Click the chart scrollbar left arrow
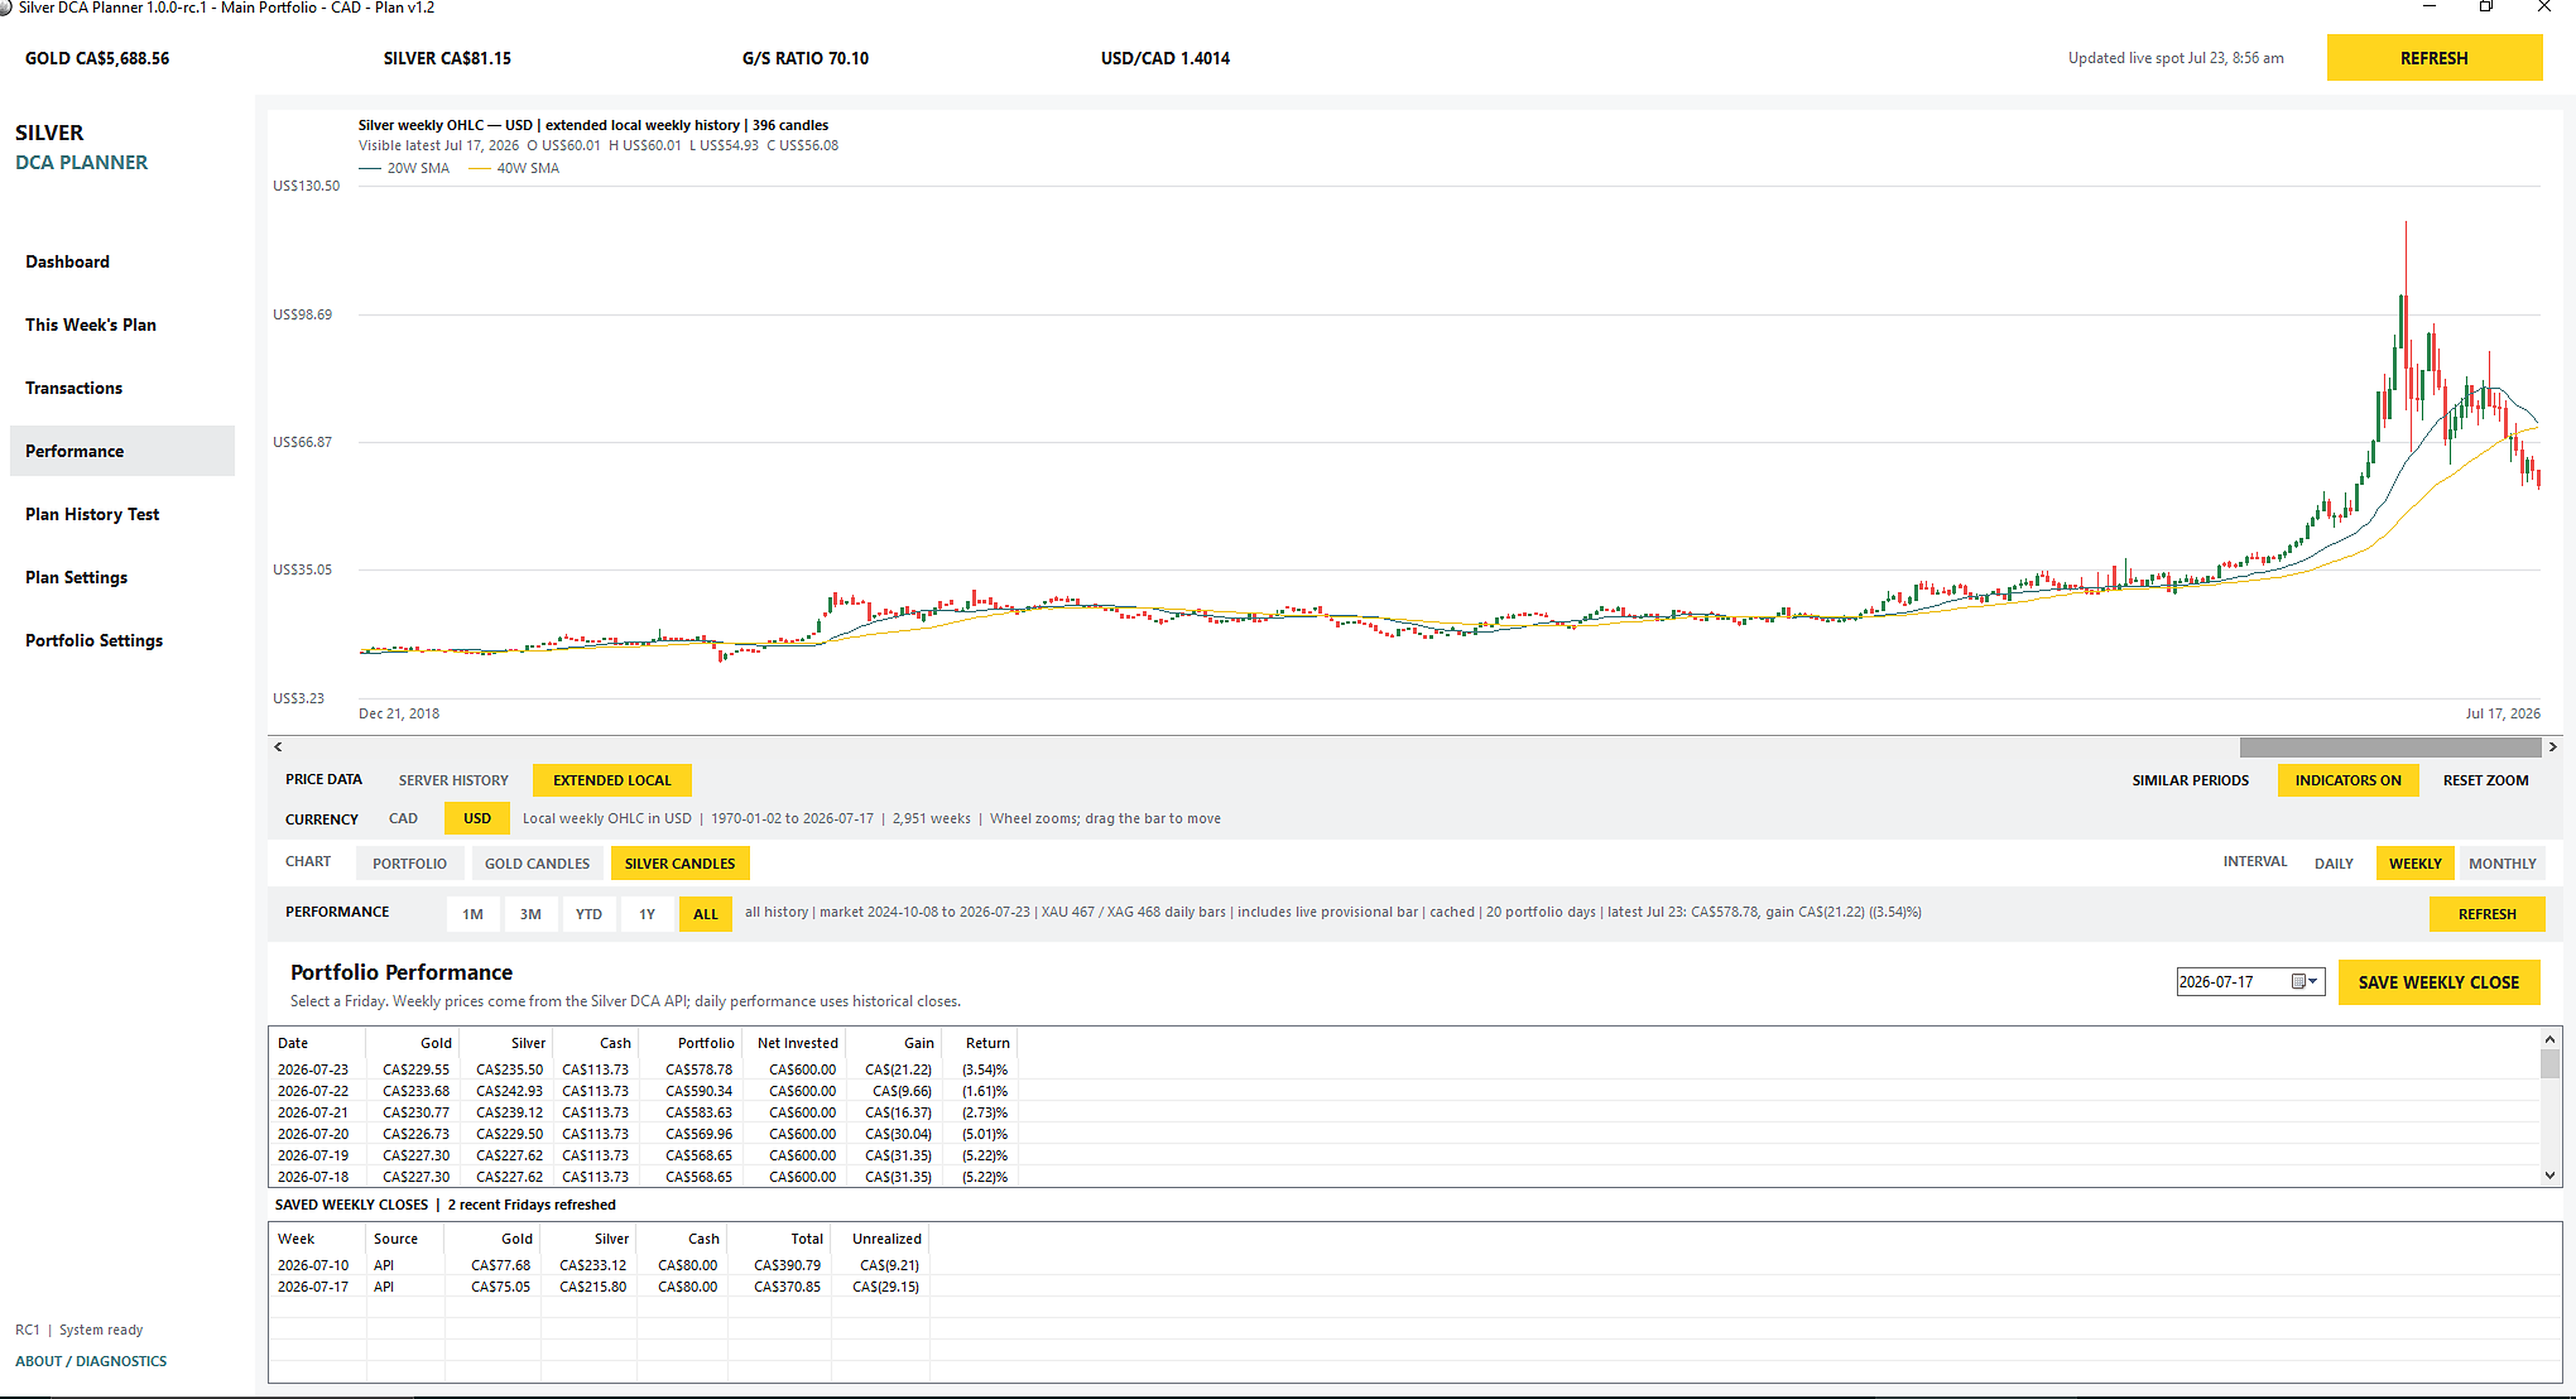This screenshot has height=1399, width=2576. tap(278, 746)
